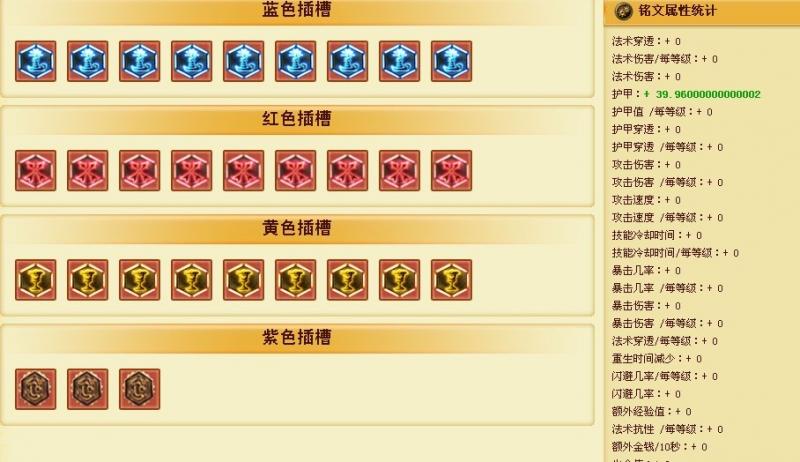This screenshot has width=800, height=462.
Task: Click the second purple quintessence icon
Action: point(88,389)
